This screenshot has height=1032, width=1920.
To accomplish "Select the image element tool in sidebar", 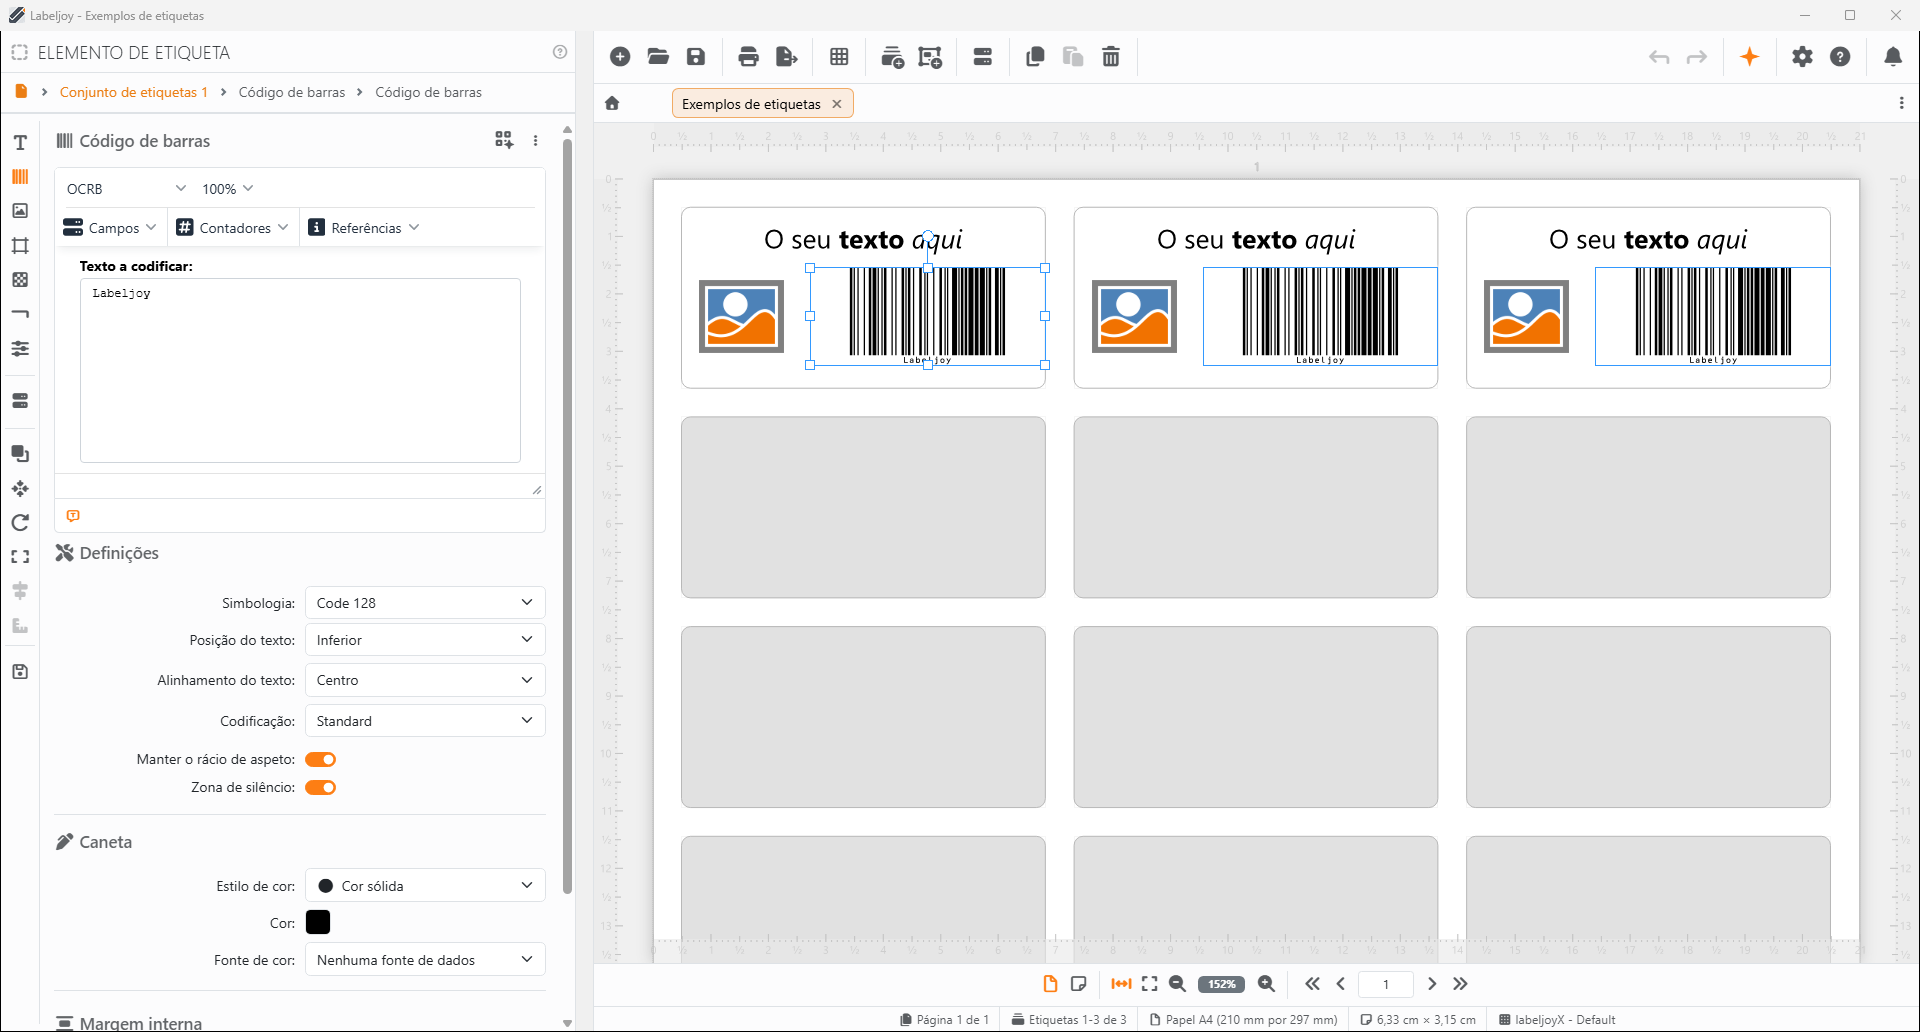I will click(x=20, y=211).
